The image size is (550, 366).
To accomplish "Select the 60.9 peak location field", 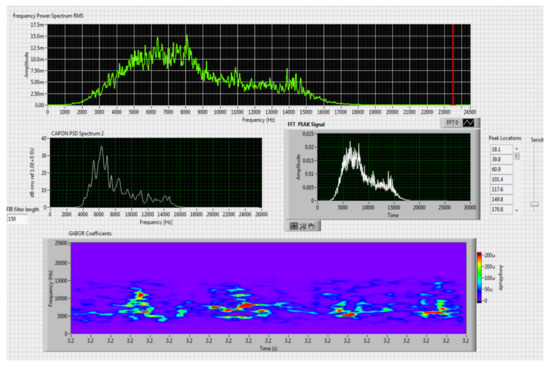I will [501, 169].
